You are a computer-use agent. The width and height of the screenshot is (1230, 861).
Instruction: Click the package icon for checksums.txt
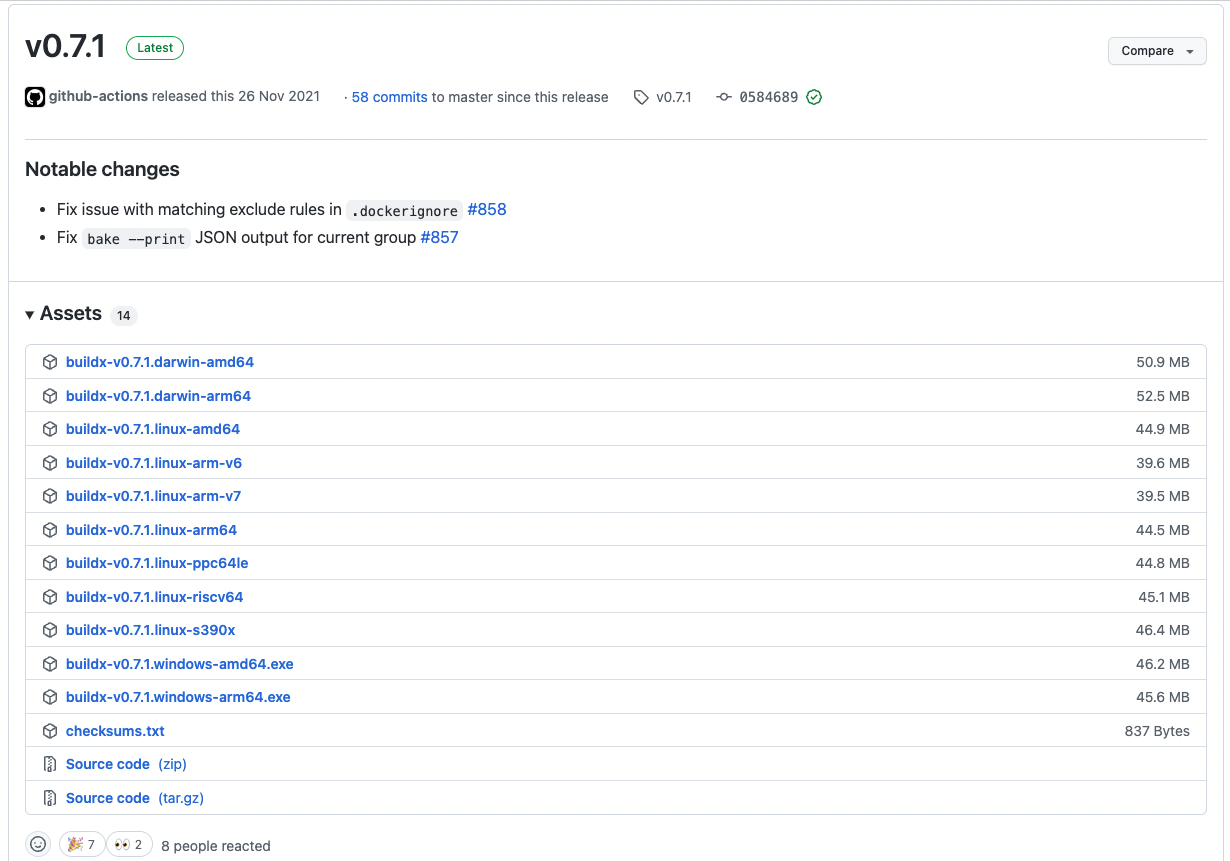[x=50, y=731]
